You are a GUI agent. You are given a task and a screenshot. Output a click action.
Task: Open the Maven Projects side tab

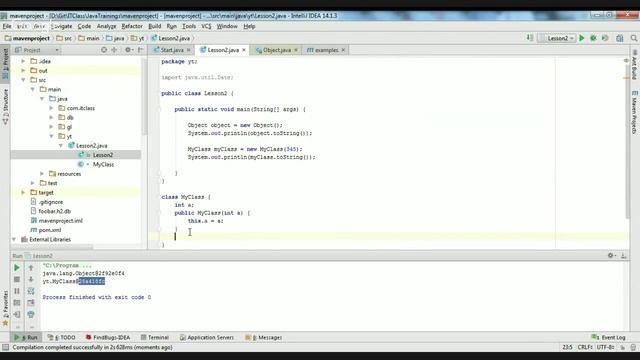click(x=634, y=112)
